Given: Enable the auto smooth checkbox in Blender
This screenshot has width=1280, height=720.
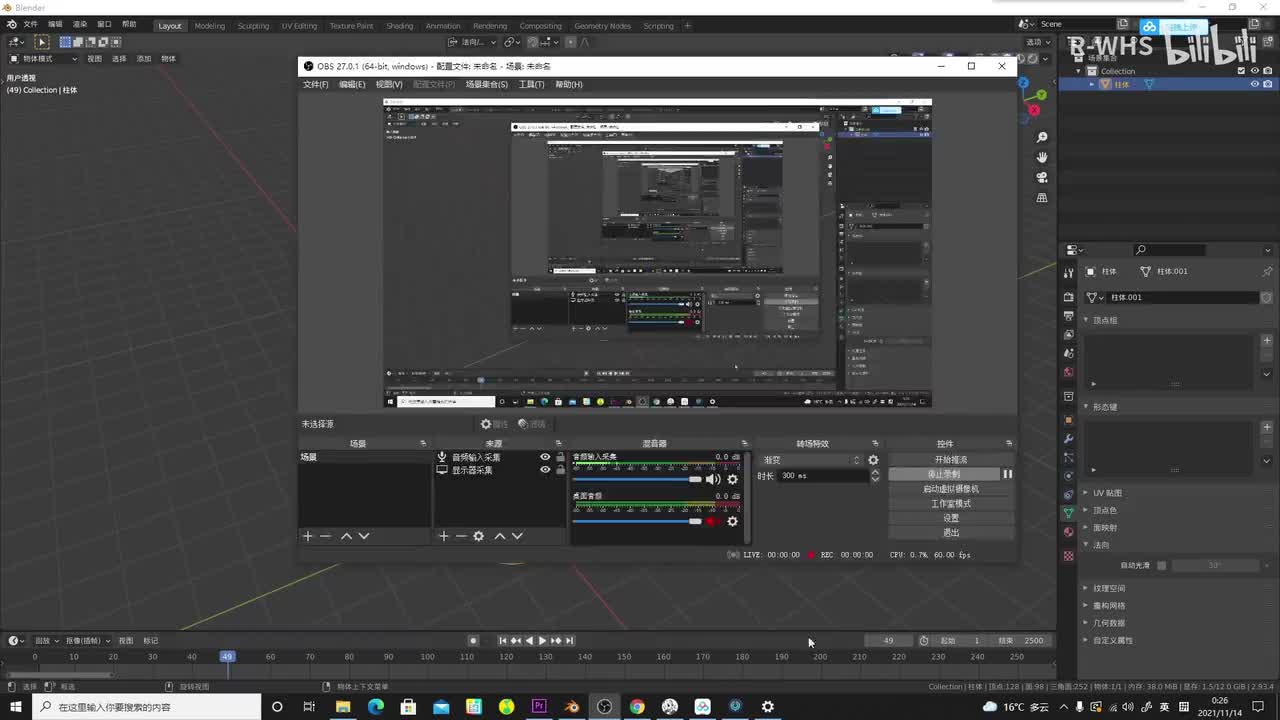Looking at the screenshot, I should (1161, 565).
